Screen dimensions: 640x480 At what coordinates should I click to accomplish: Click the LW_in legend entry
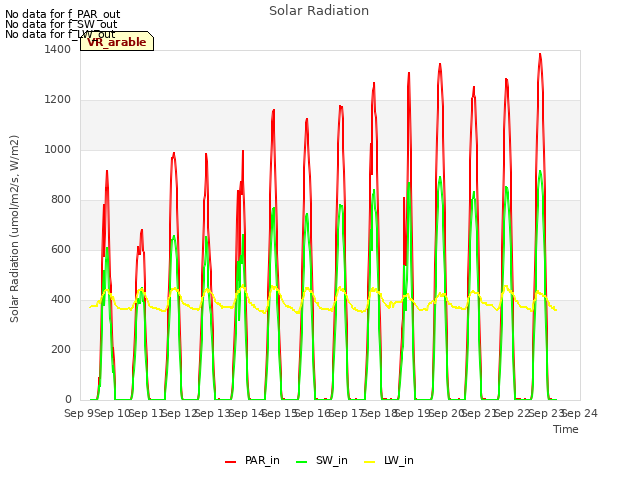(389, 460)
